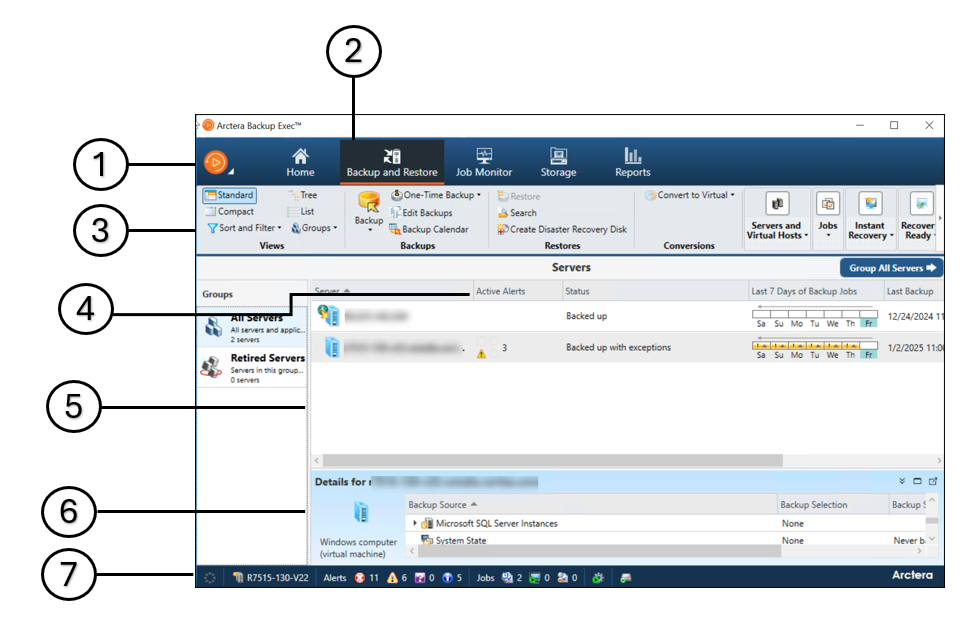Image resolution: width=966 pixels, height=618 pixels.
Task: Select the All Servers group
Action: [252, 327]
